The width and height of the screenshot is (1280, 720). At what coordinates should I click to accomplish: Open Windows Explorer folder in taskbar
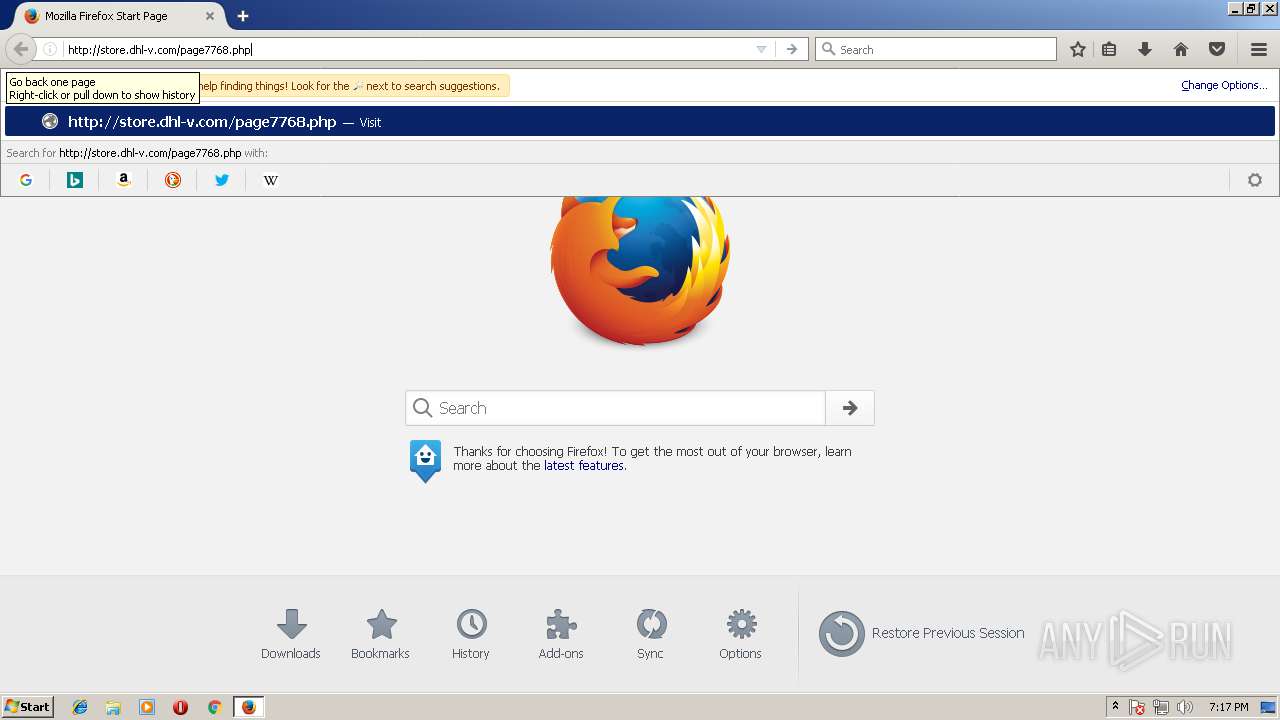coord(113,707)
